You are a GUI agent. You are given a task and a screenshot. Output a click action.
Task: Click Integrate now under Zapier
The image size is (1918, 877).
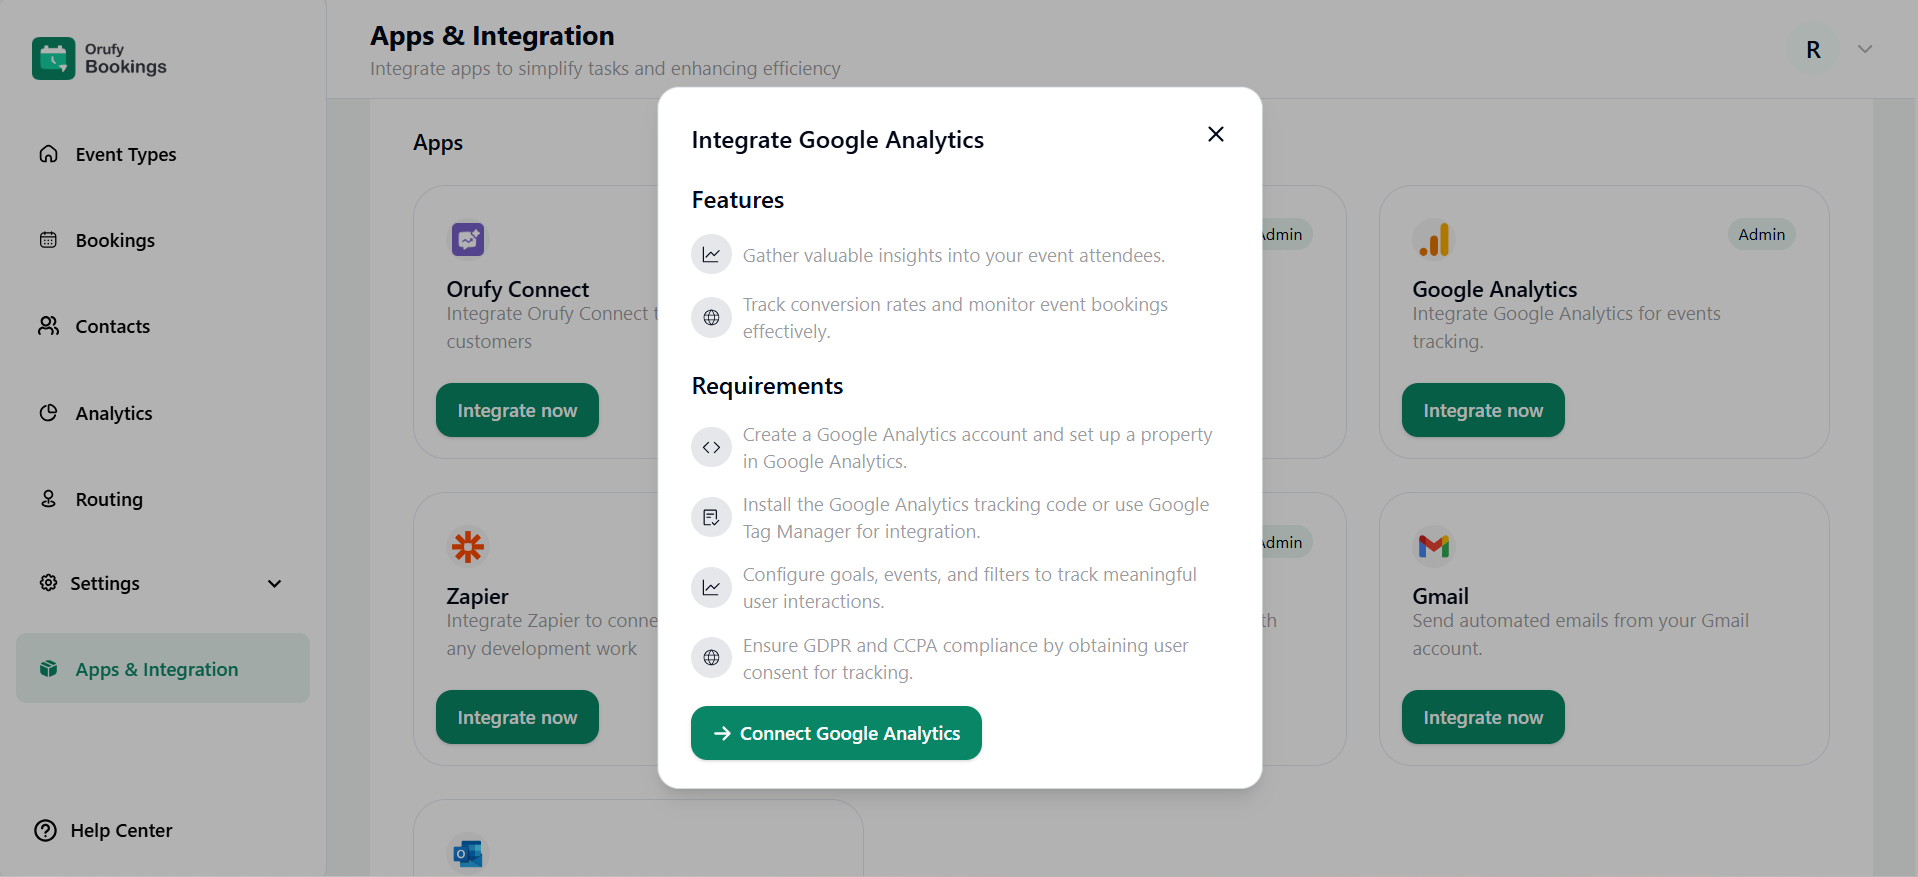[x=517, y=717]
